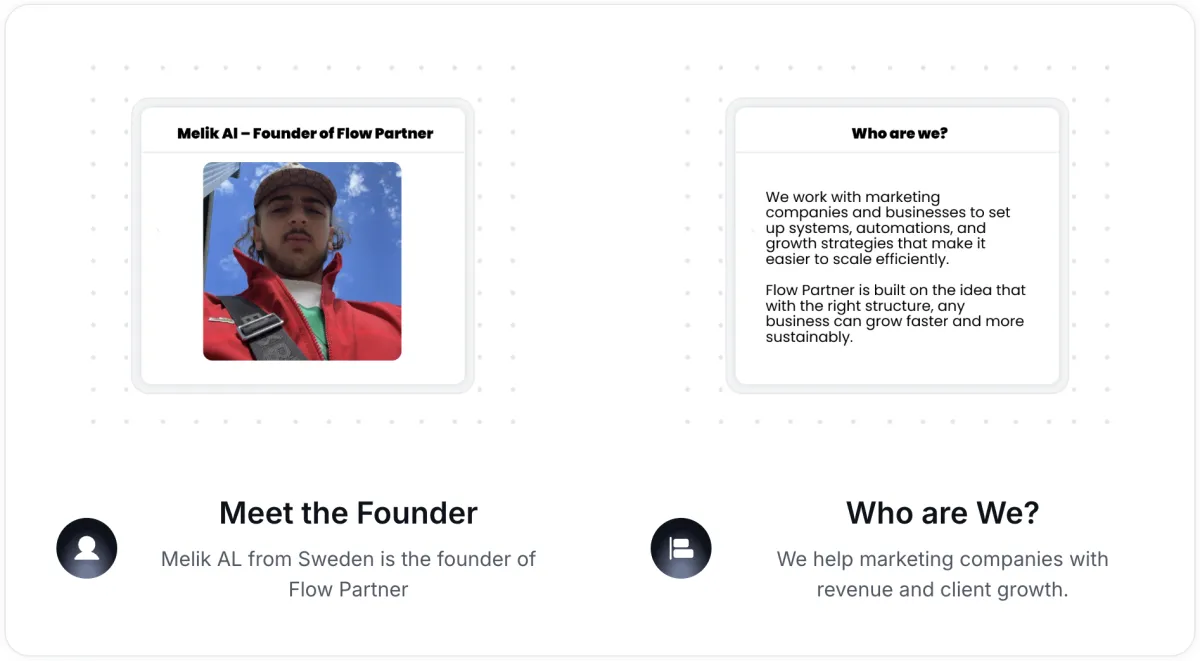Click 'Flow Partner' text below Meet the Founder
This screenshot has height=661, width=1200.
pos(348,589)
